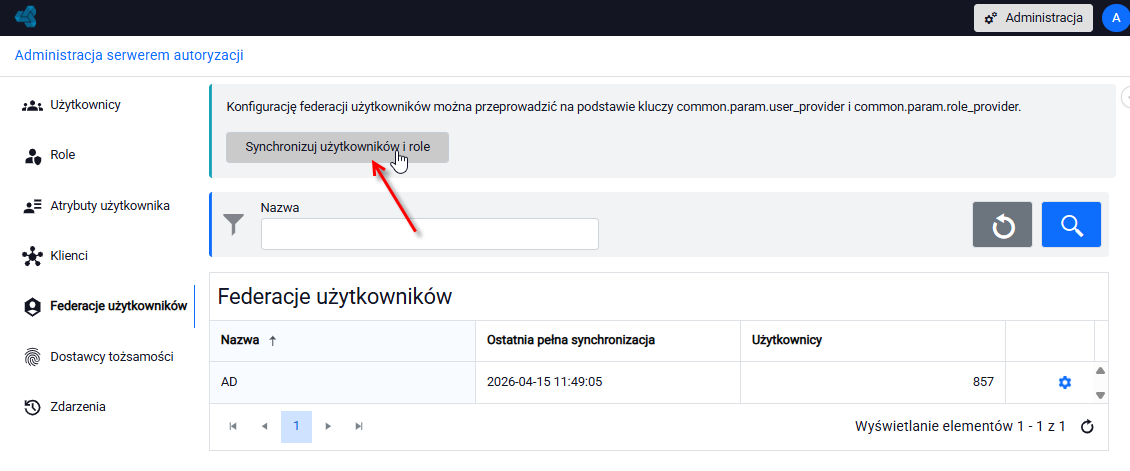Open the user avatar 'A' menu
Image resolution: width=1130 pixels, height=471 pixels.
coord(1115,18)
